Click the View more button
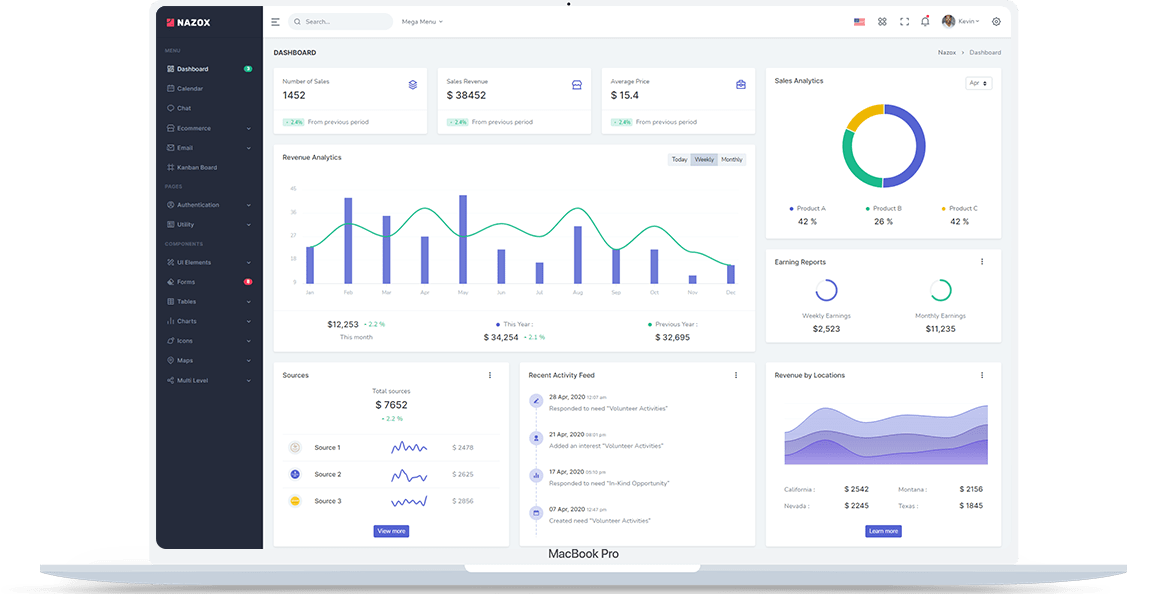 [391, 531]
